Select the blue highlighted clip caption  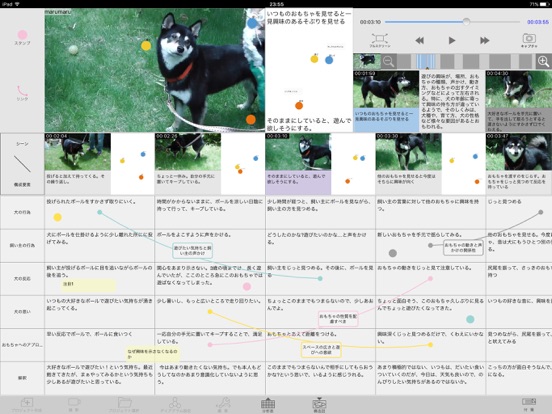386,120
